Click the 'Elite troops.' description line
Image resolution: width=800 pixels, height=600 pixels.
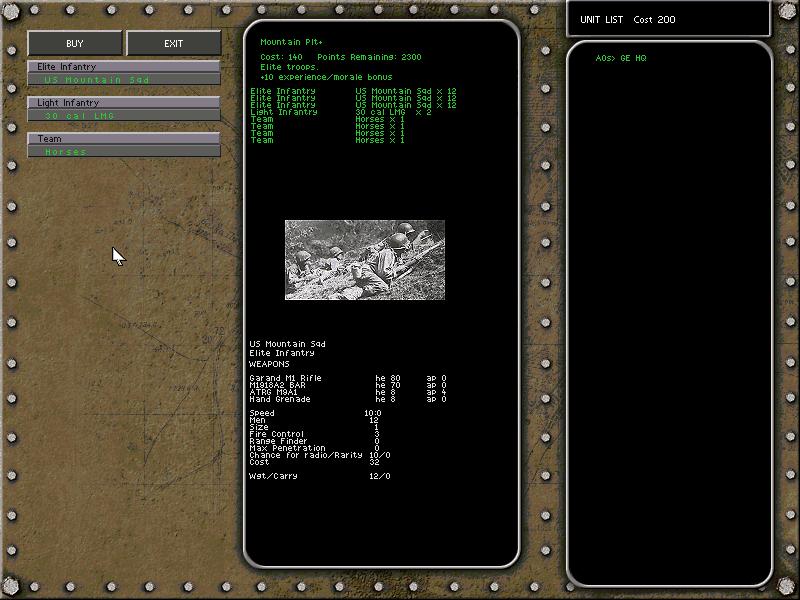(289, 67)
